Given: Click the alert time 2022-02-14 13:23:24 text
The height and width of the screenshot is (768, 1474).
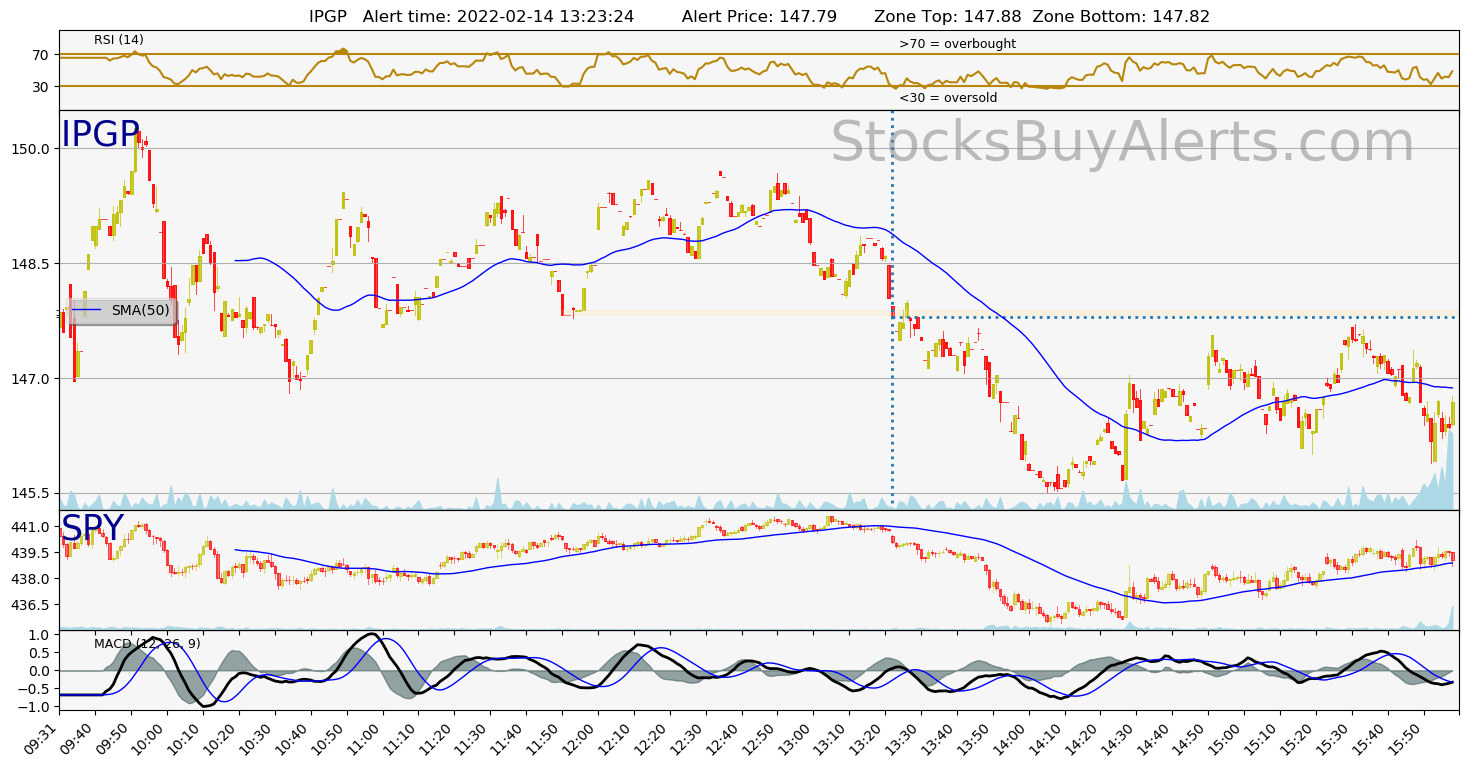Looking at the screenshot, I should tap(498, 16).
